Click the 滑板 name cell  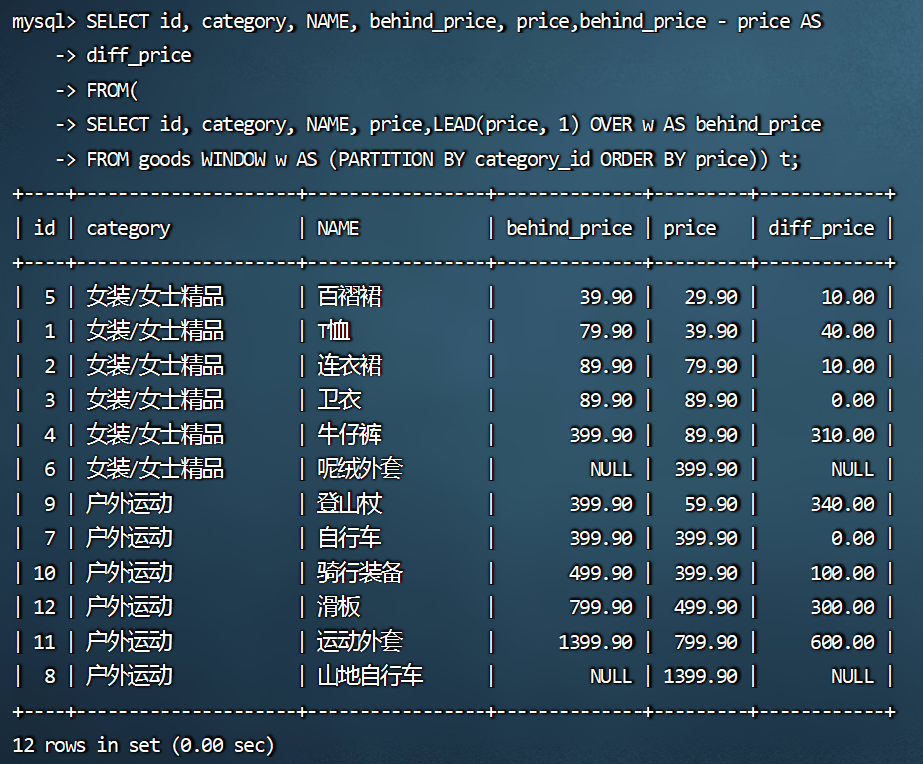pyautogui.click(x=338, y=607)
